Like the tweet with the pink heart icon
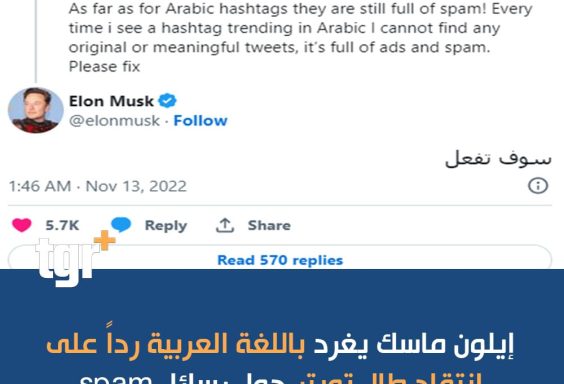This screenshot has height=384, width=564. (x=22, y=225)
